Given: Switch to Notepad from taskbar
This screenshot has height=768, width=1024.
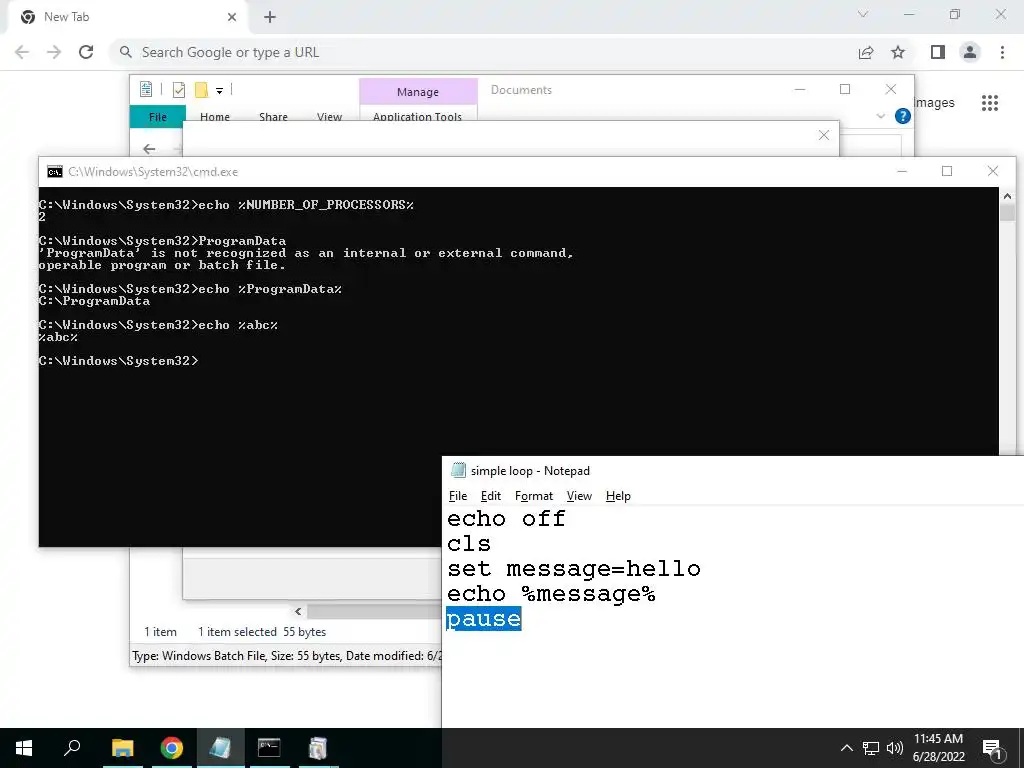Looking at the screenshot, I should click(x=220, y=748).
